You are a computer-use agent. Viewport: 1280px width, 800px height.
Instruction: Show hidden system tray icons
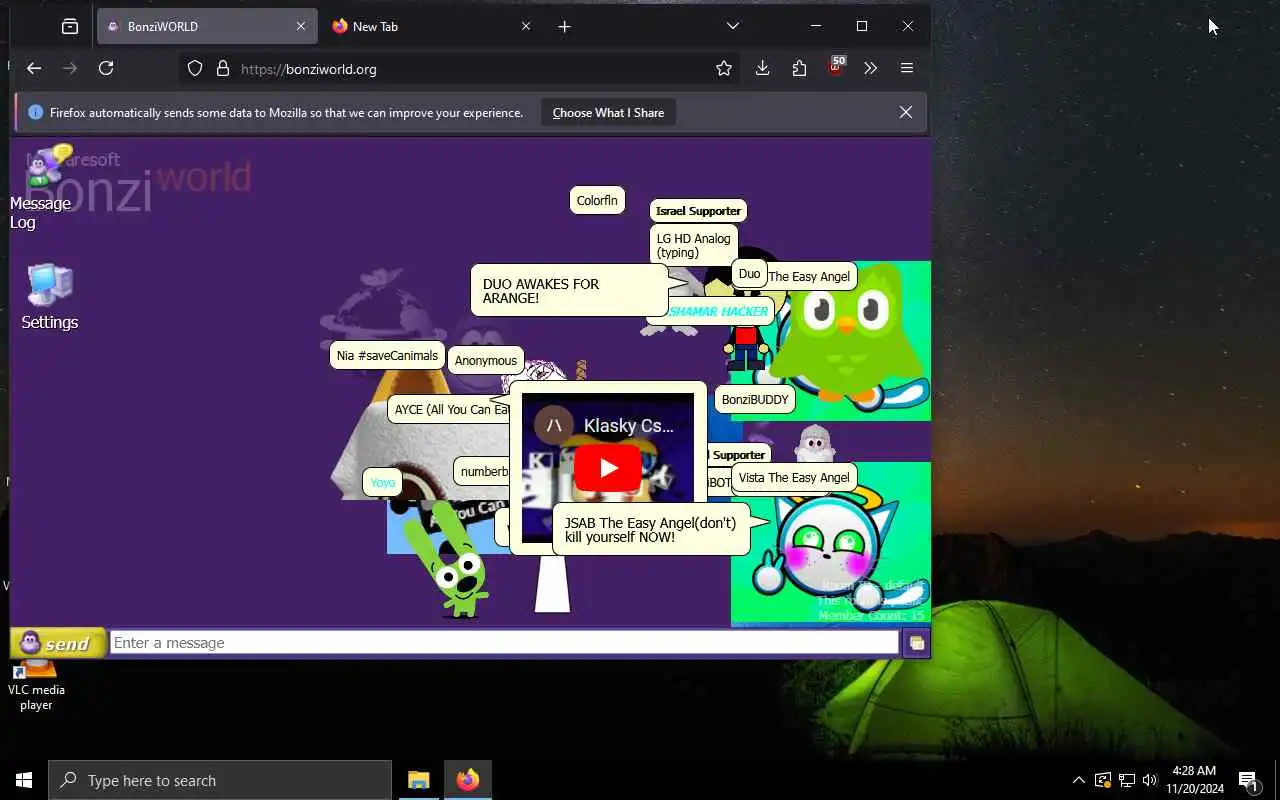coord(1078,780)
